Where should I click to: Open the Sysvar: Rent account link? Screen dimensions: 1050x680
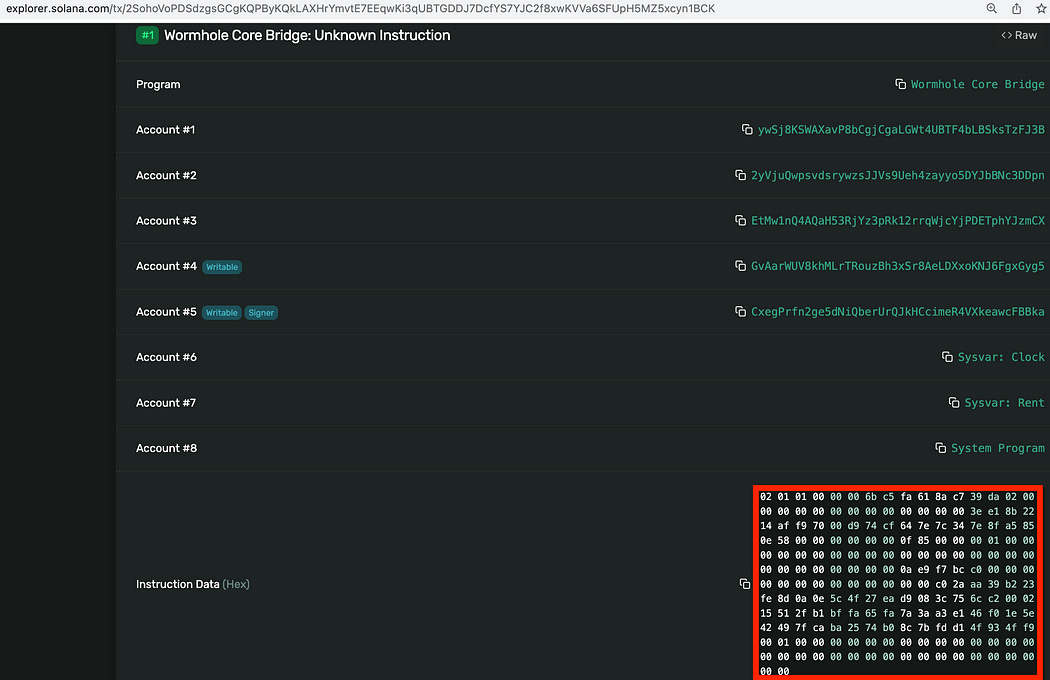[x=1004, y=403]
